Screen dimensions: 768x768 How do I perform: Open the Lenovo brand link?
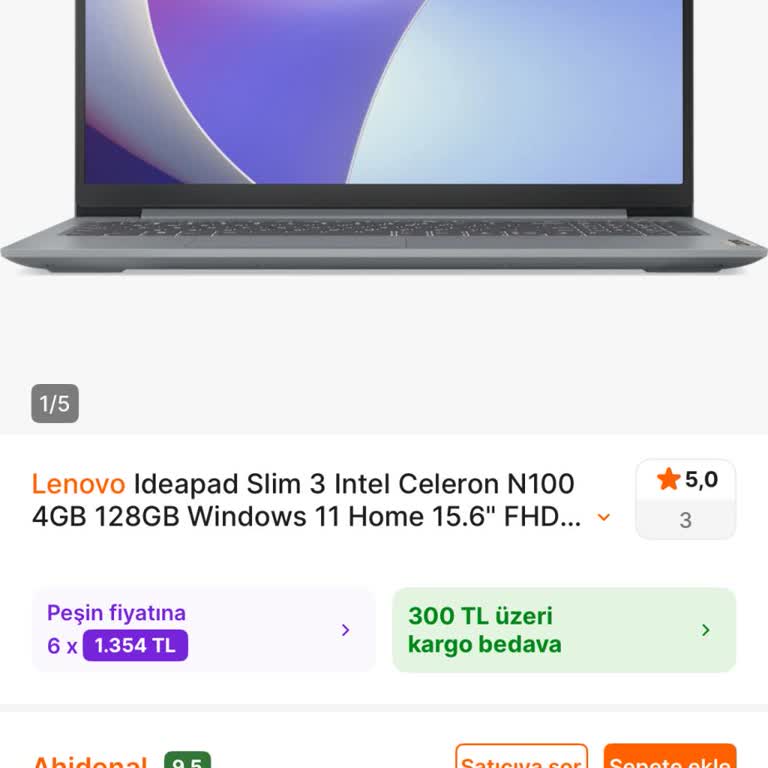[78, 484]
